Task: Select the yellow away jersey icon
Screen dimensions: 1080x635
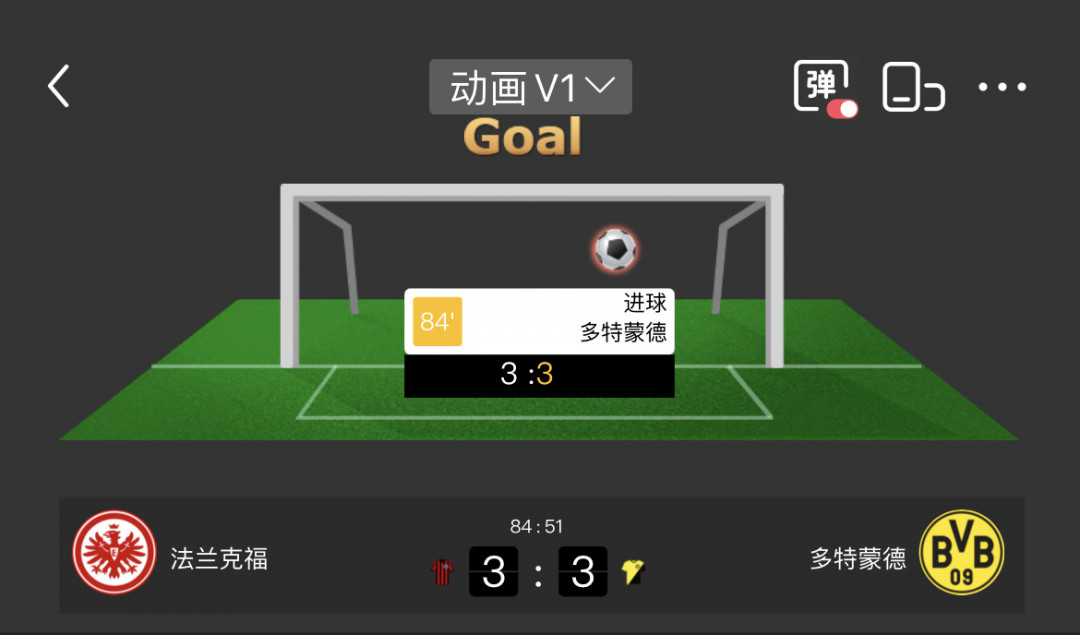Action: [632, 572]
